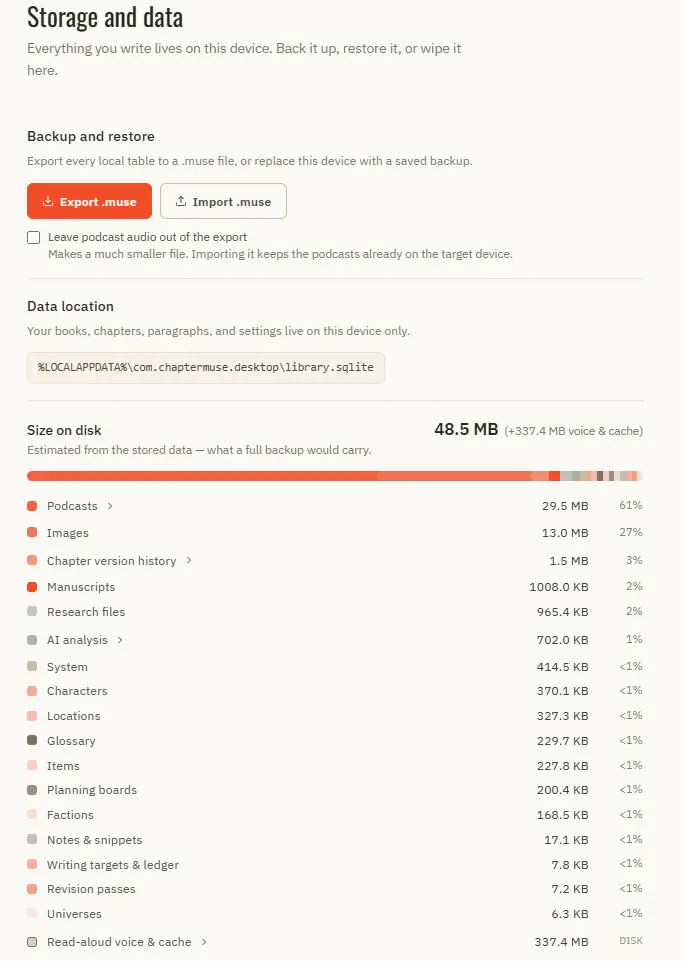Expand the AI analysis chevron
The width and height of the screenshot is (684, 961).
120,639
